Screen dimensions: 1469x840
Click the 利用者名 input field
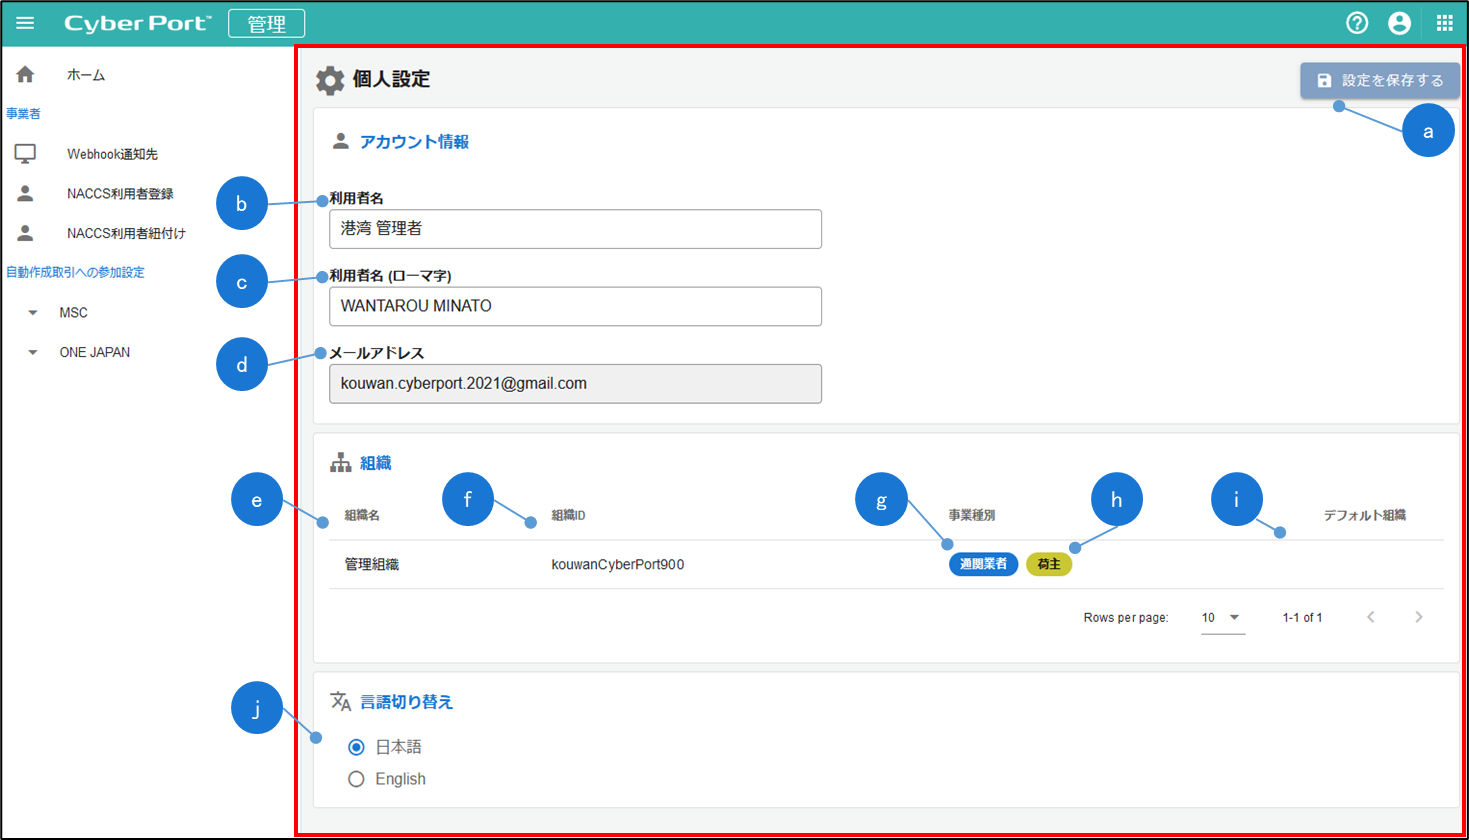tap(575, 229)
